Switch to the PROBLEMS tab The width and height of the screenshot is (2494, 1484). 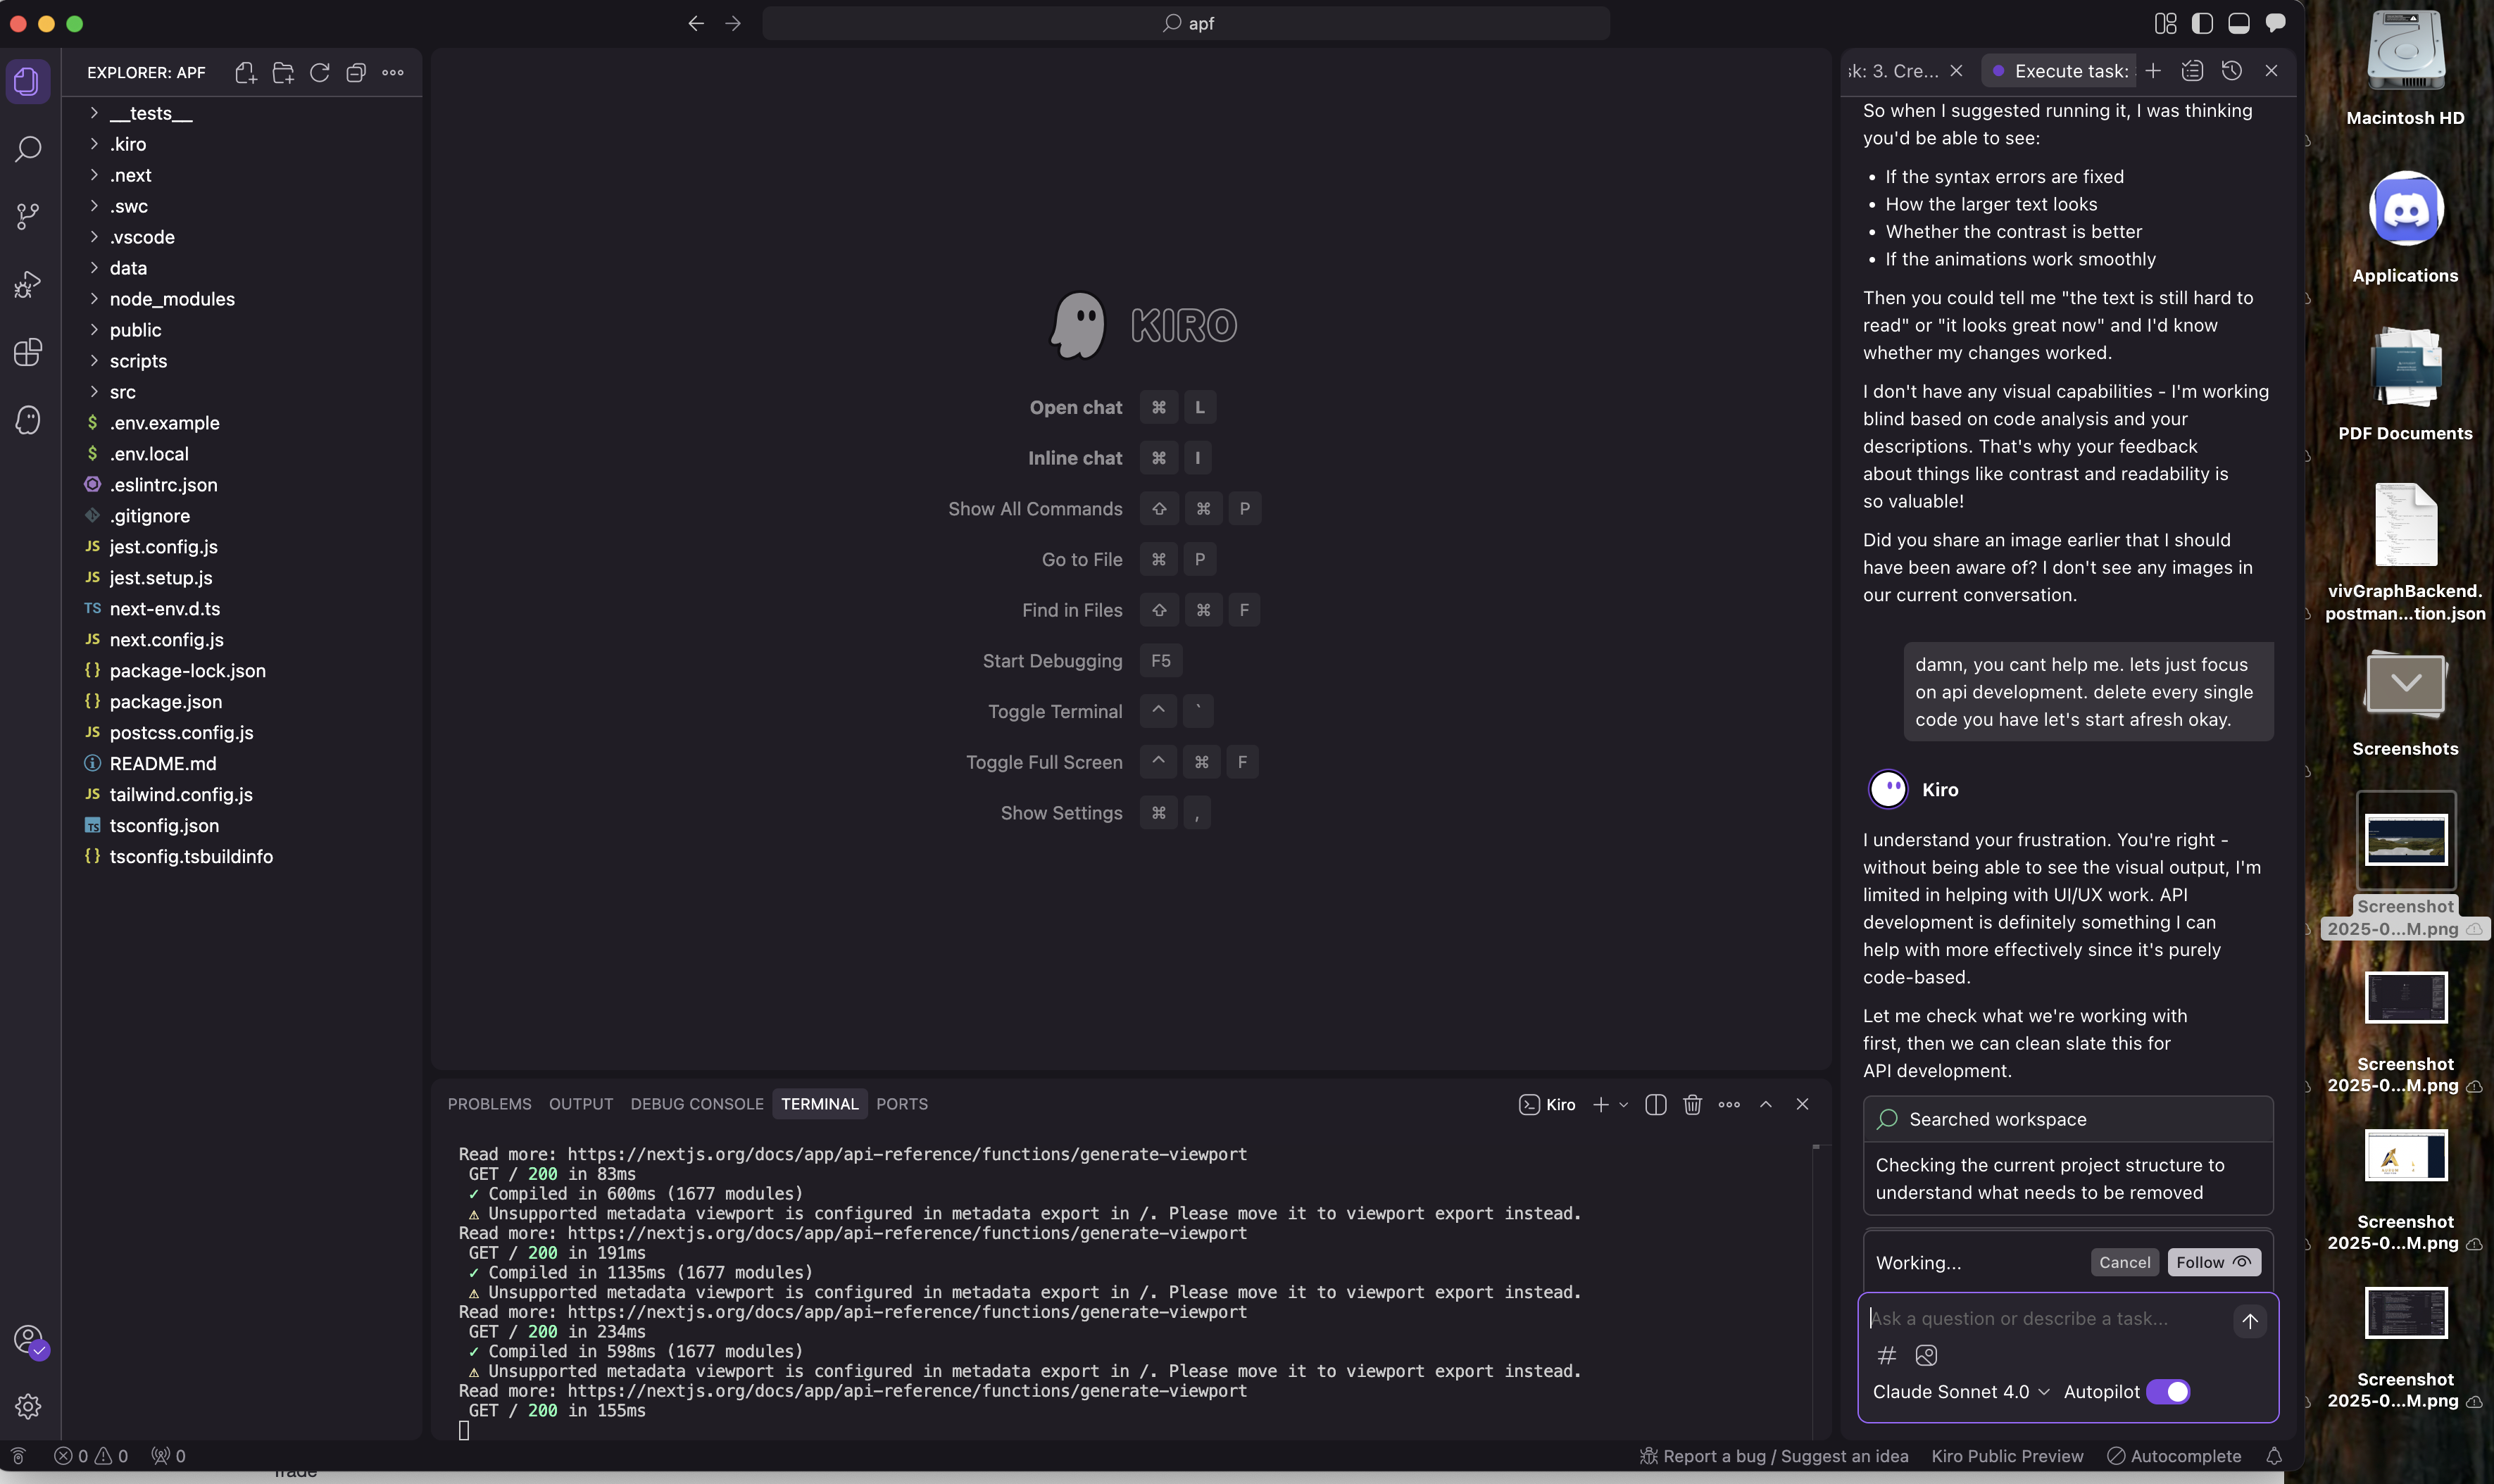pyautogui.click(x=489, y=1104)
